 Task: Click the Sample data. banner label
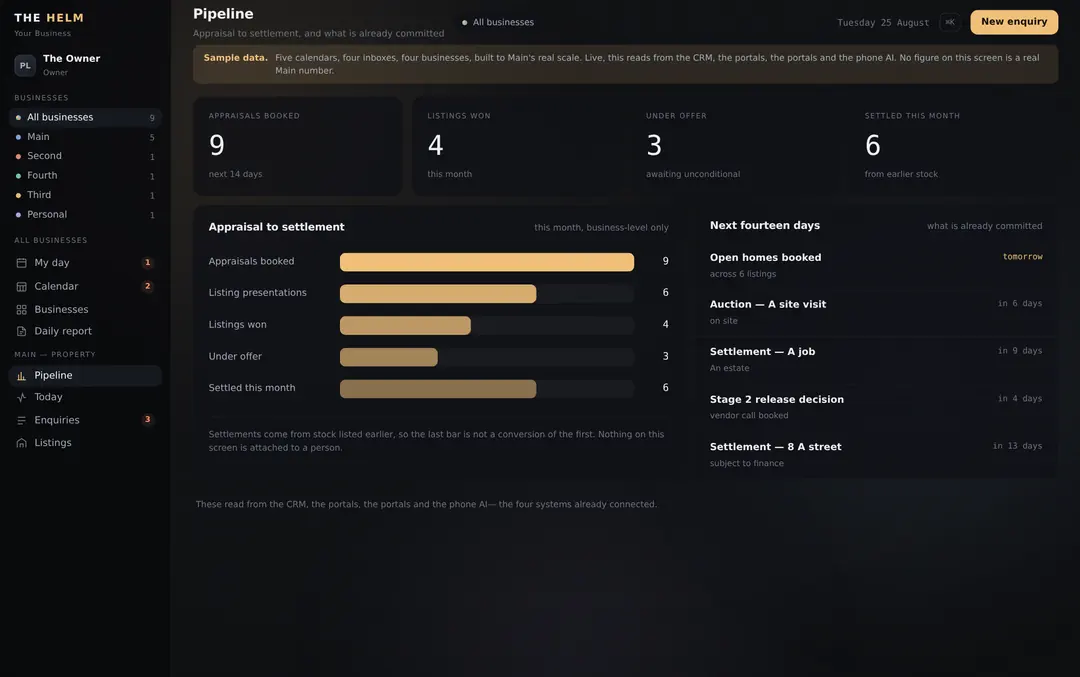(236, 58)
